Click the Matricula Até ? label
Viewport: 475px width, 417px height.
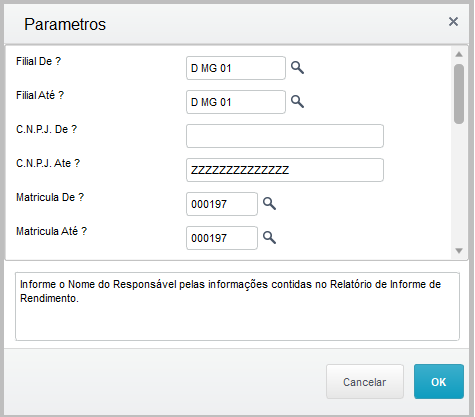(52, 231)
